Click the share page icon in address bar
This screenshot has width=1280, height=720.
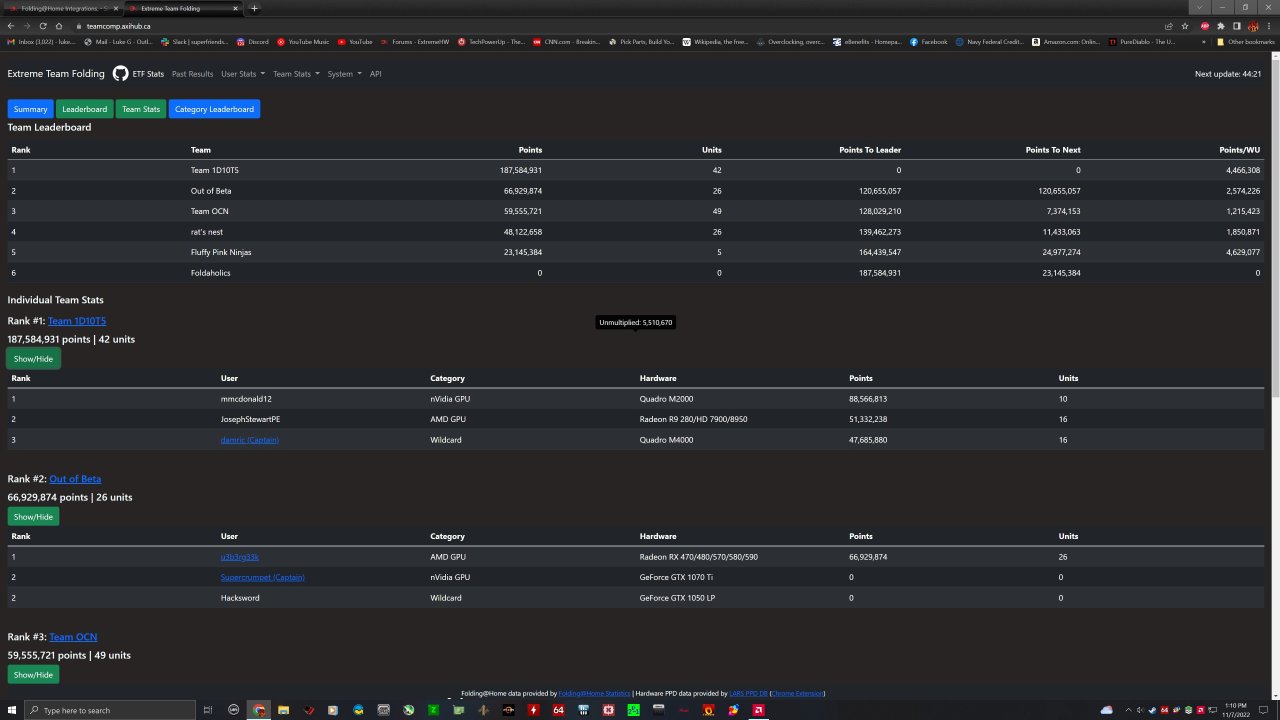pos(1169,26)
